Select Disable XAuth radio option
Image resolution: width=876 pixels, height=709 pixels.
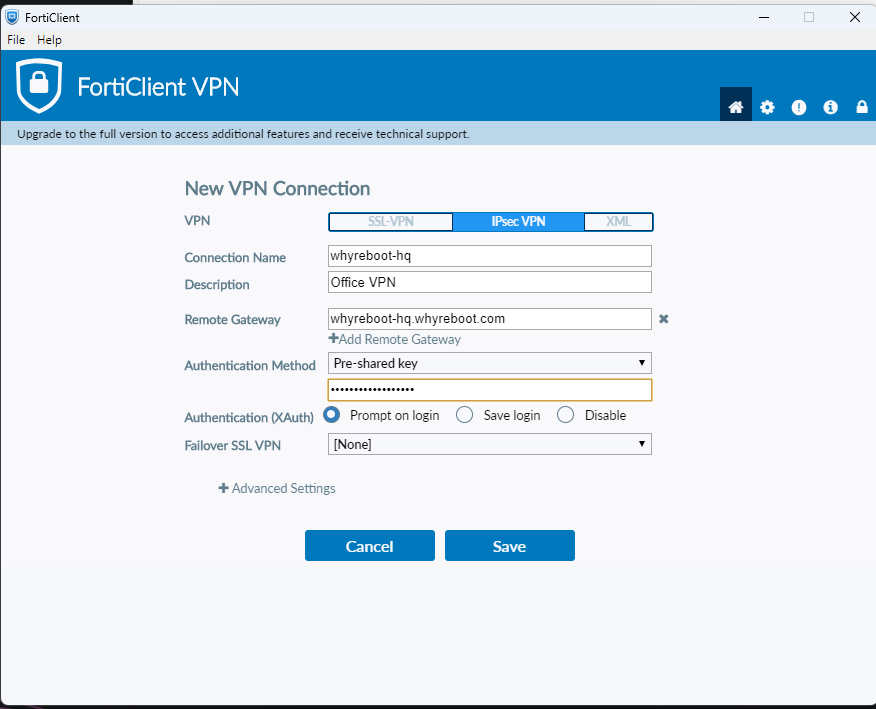tap(565, 415)
